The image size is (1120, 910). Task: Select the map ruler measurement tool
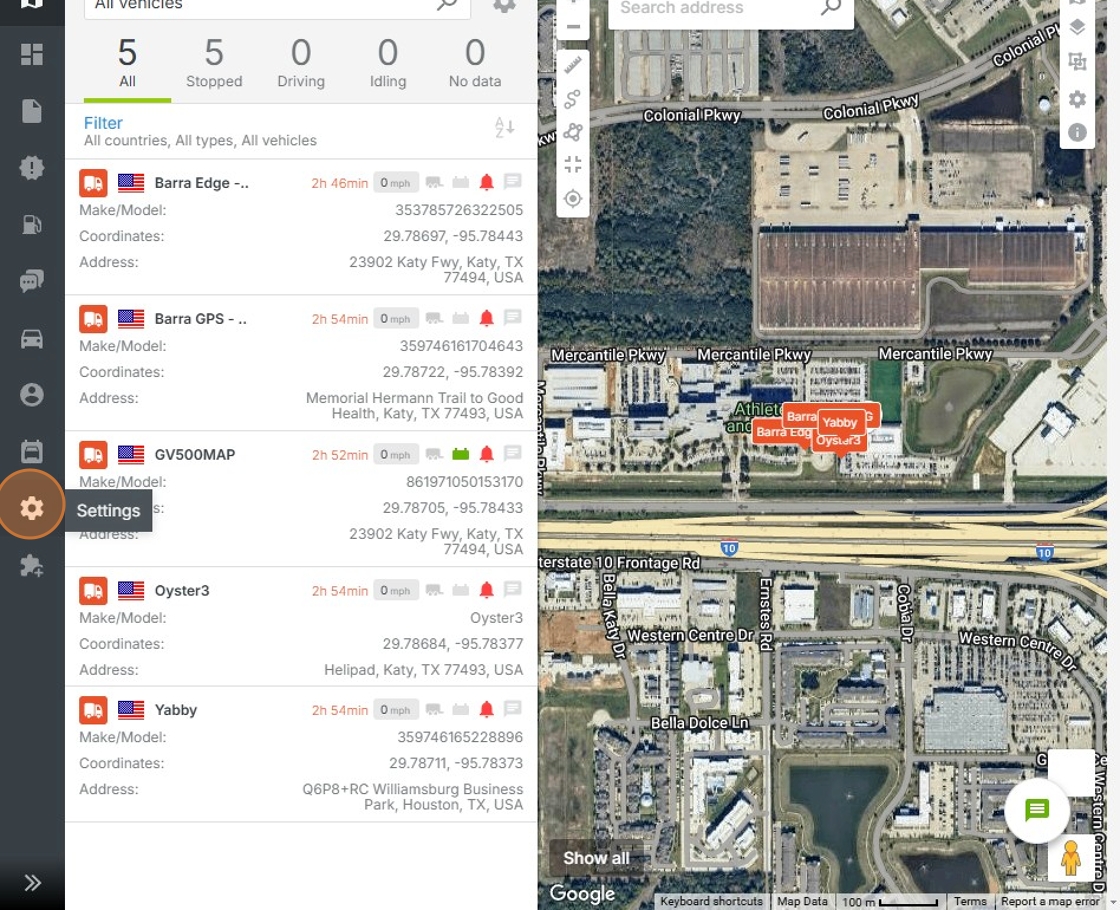573,66
